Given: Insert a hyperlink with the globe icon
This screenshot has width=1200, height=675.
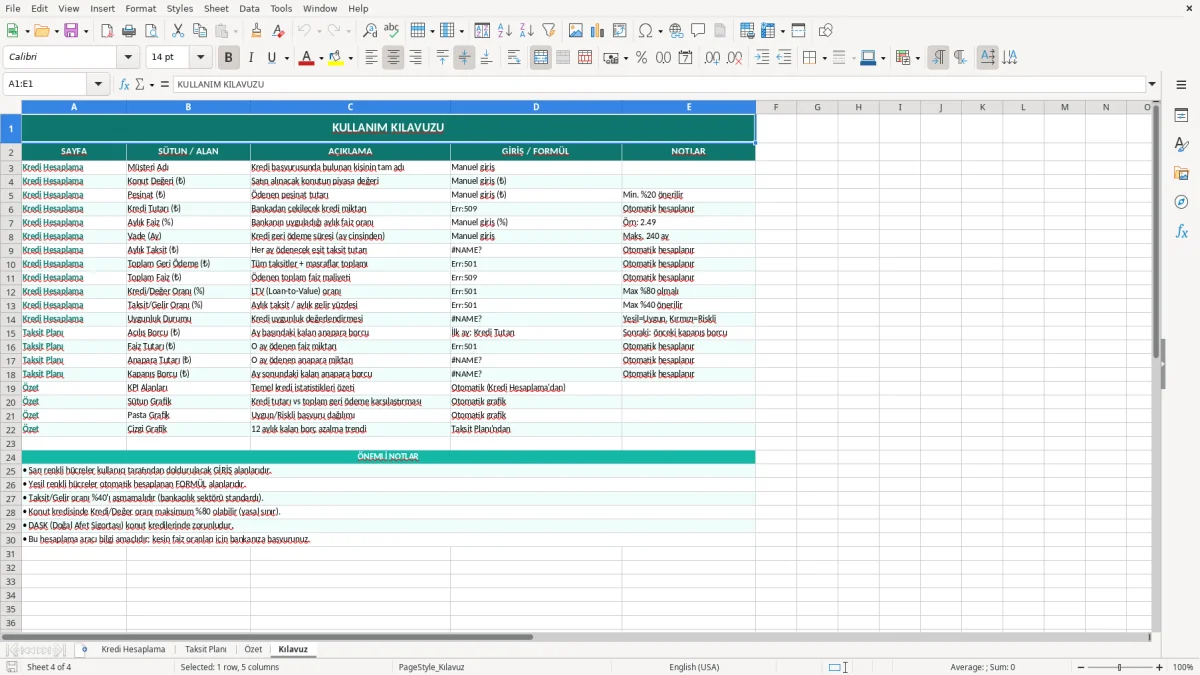Looking at the screenshot, I should pos(677,31).
